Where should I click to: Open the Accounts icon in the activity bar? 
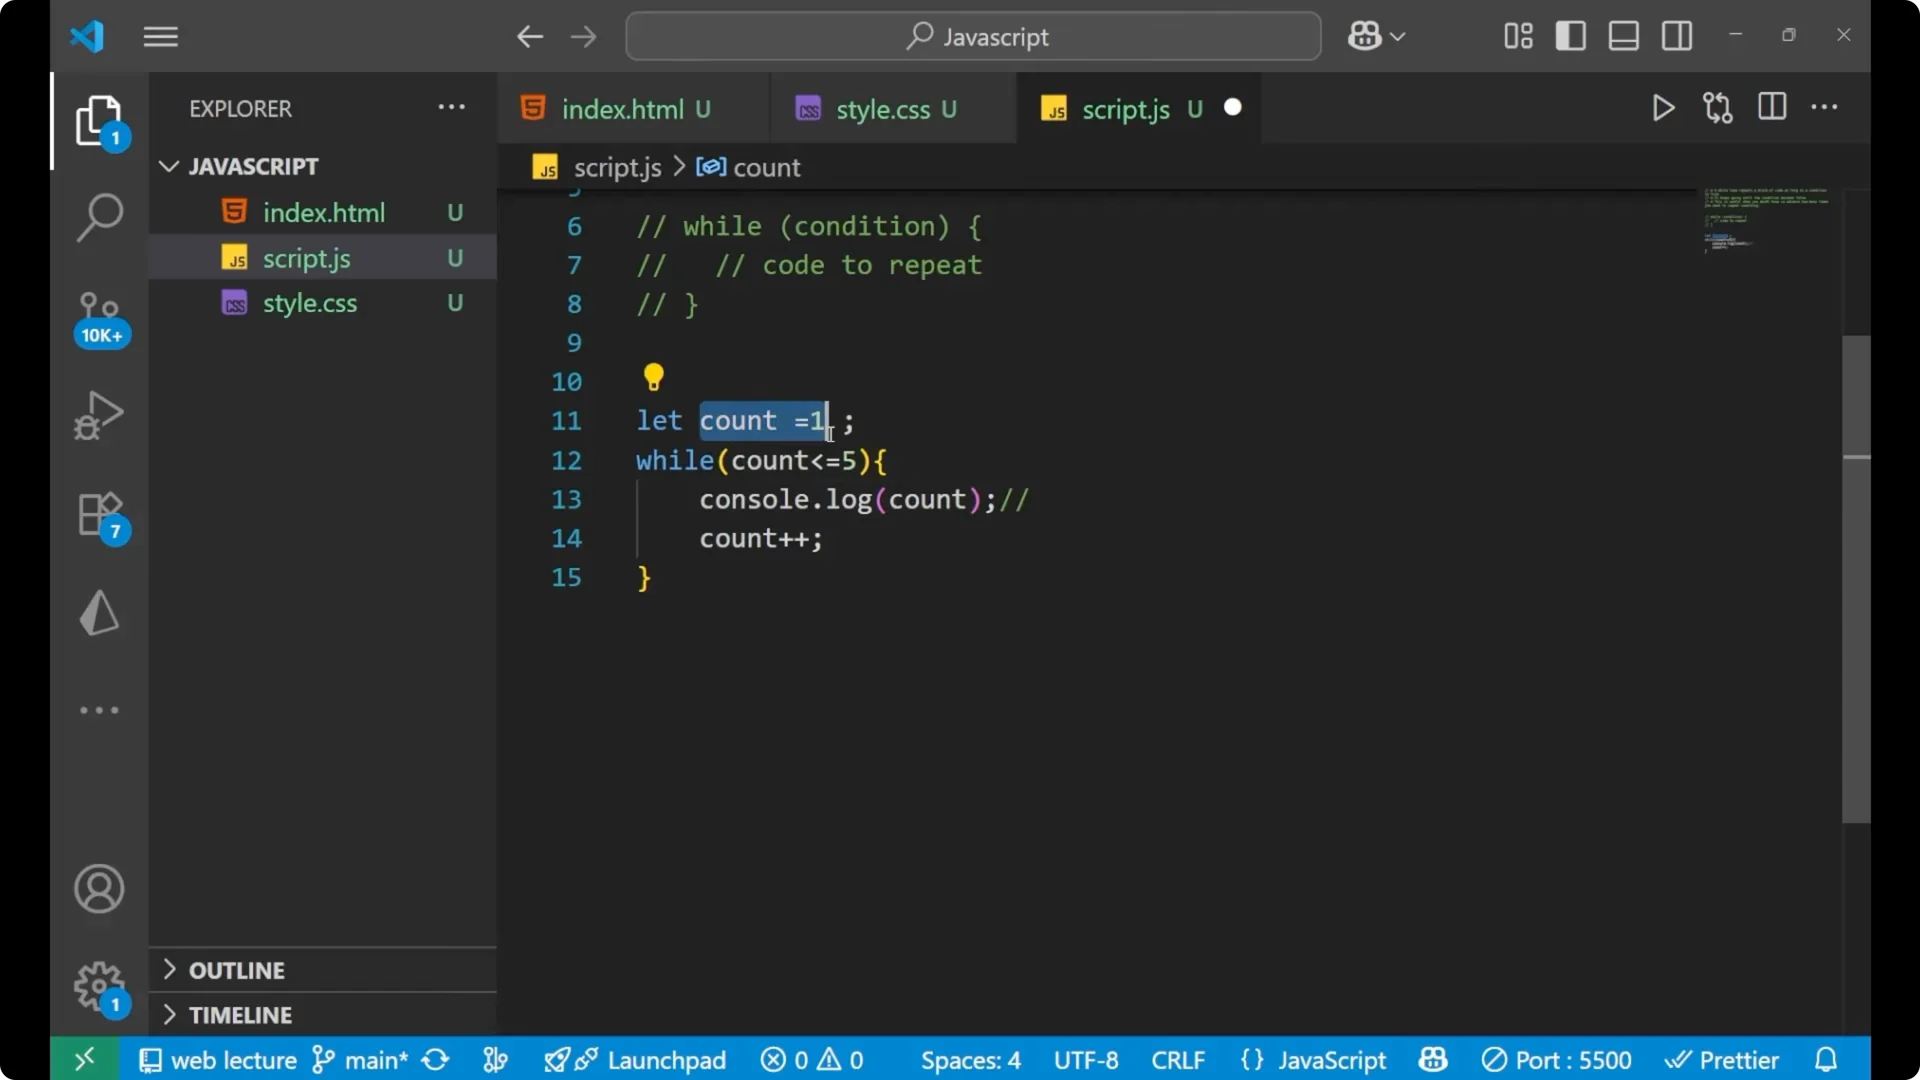pyautogui.click(x=98, y=889)
